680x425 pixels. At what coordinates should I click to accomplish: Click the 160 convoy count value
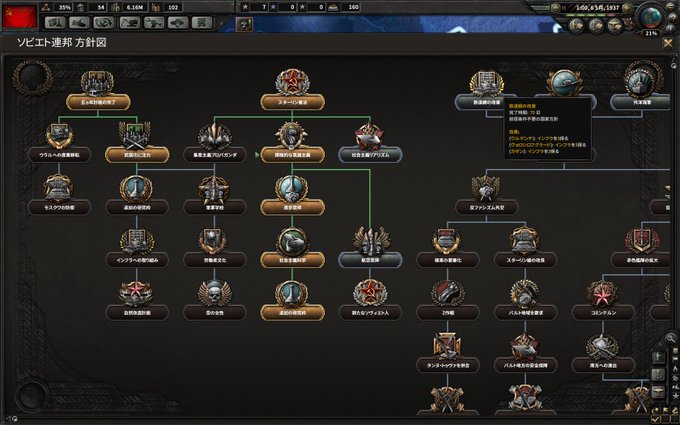click(x=353, y=7)
